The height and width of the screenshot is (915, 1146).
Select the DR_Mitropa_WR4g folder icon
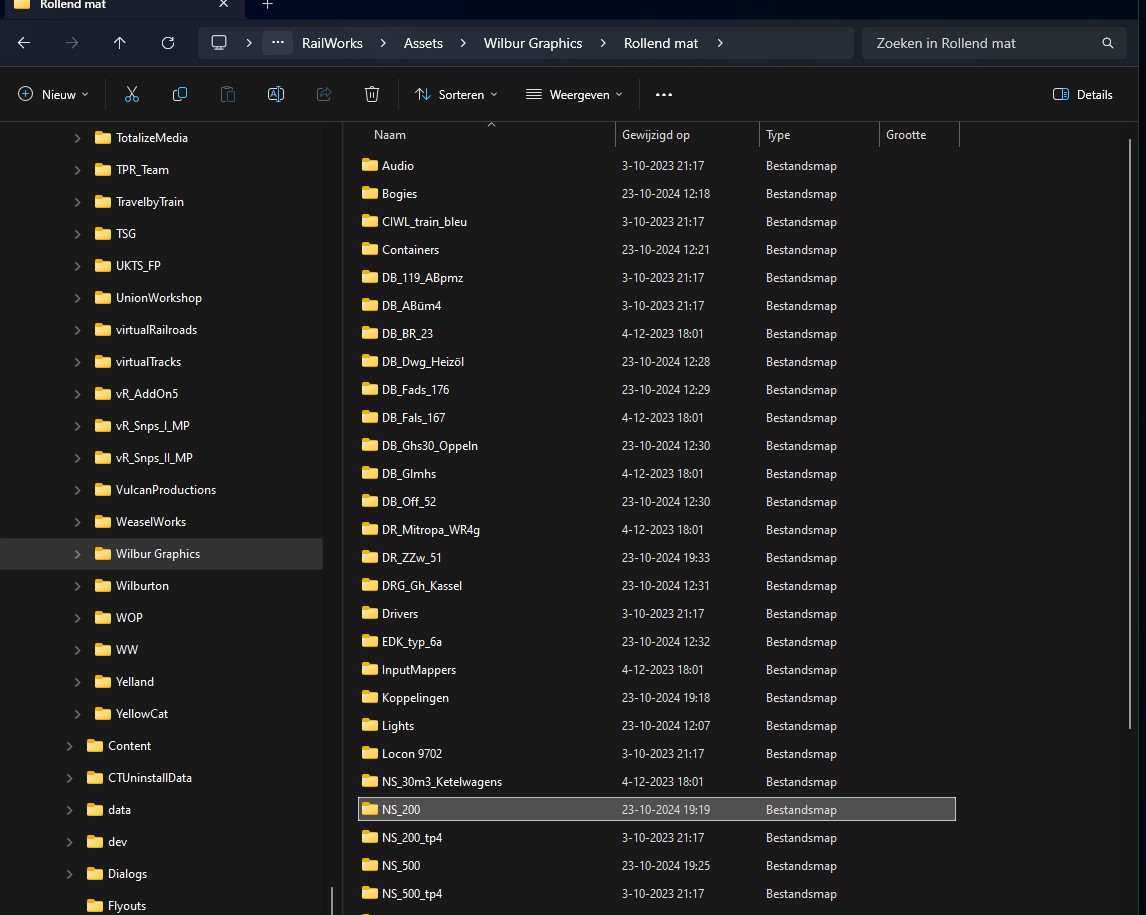pyautogui.click(x=370, y=529)
